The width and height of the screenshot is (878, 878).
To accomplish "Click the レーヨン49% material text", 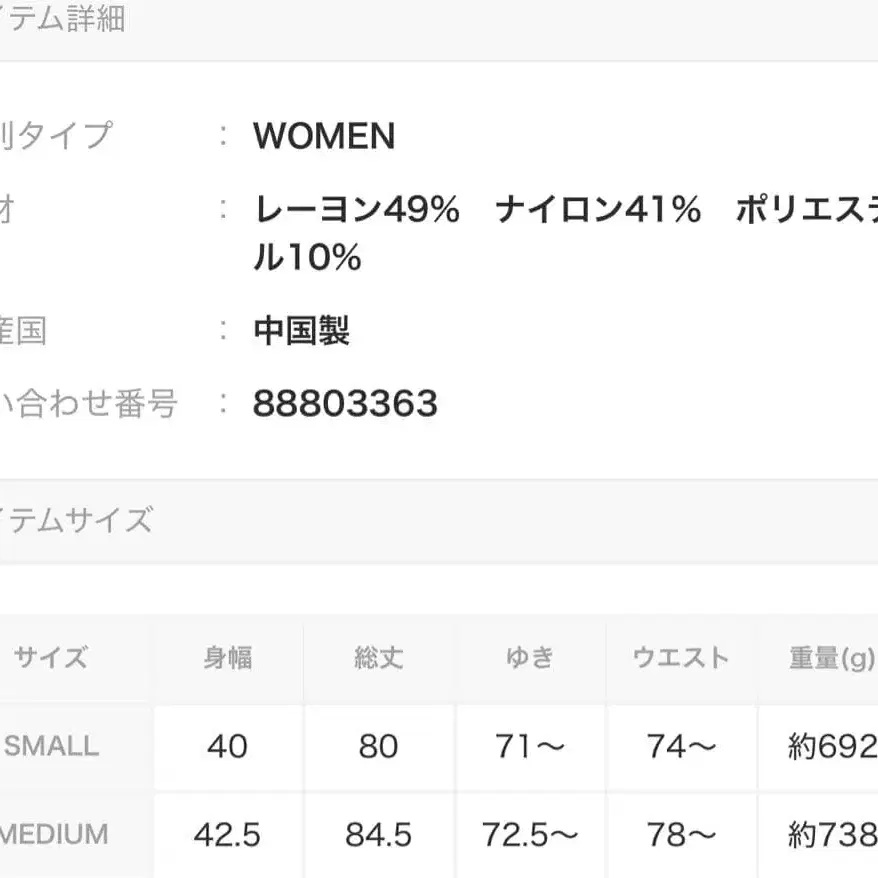I will coord(357,211).
